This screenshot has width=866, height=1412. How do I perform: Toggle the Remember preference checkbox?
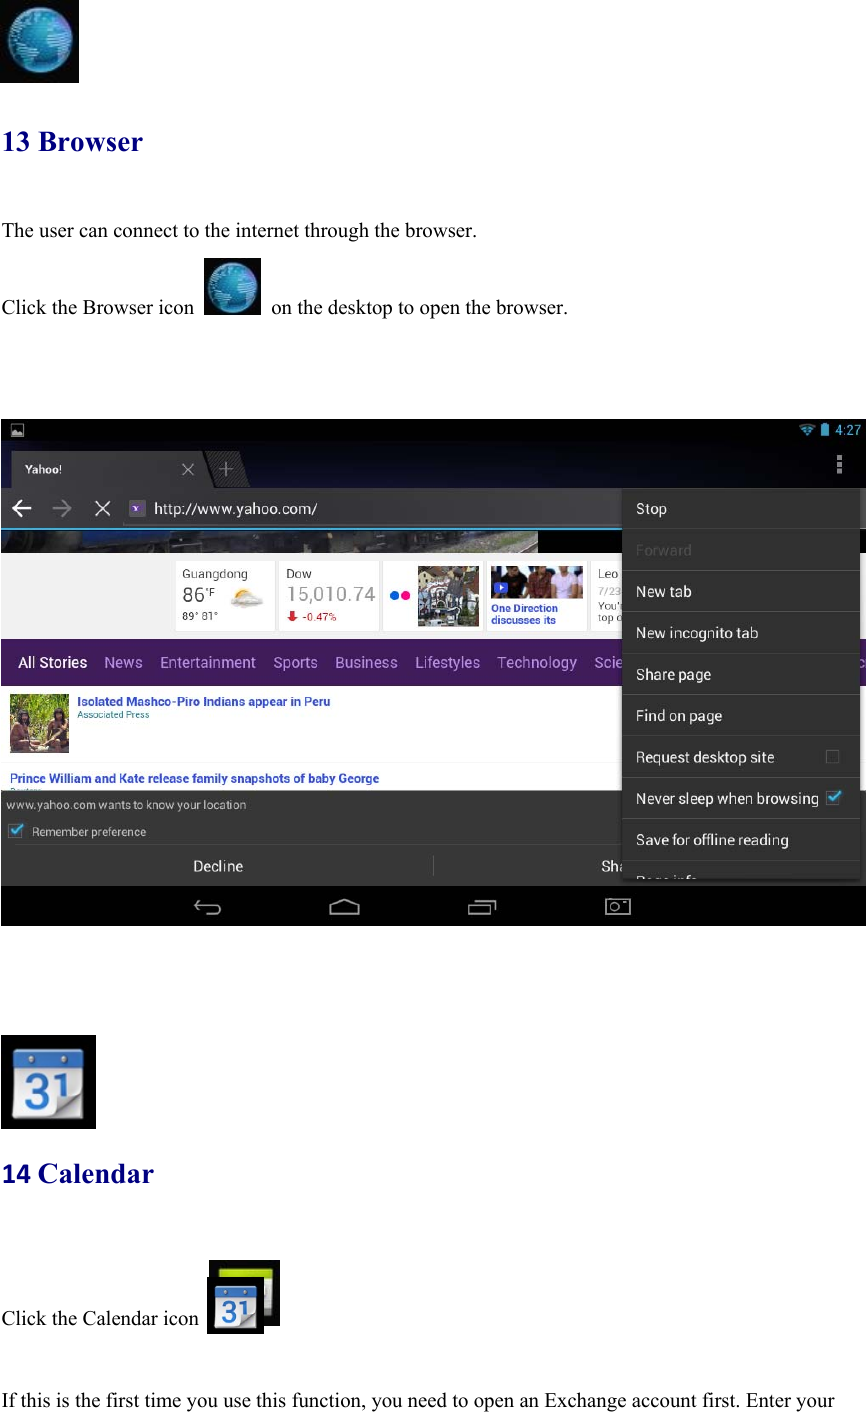pos(16,831)
